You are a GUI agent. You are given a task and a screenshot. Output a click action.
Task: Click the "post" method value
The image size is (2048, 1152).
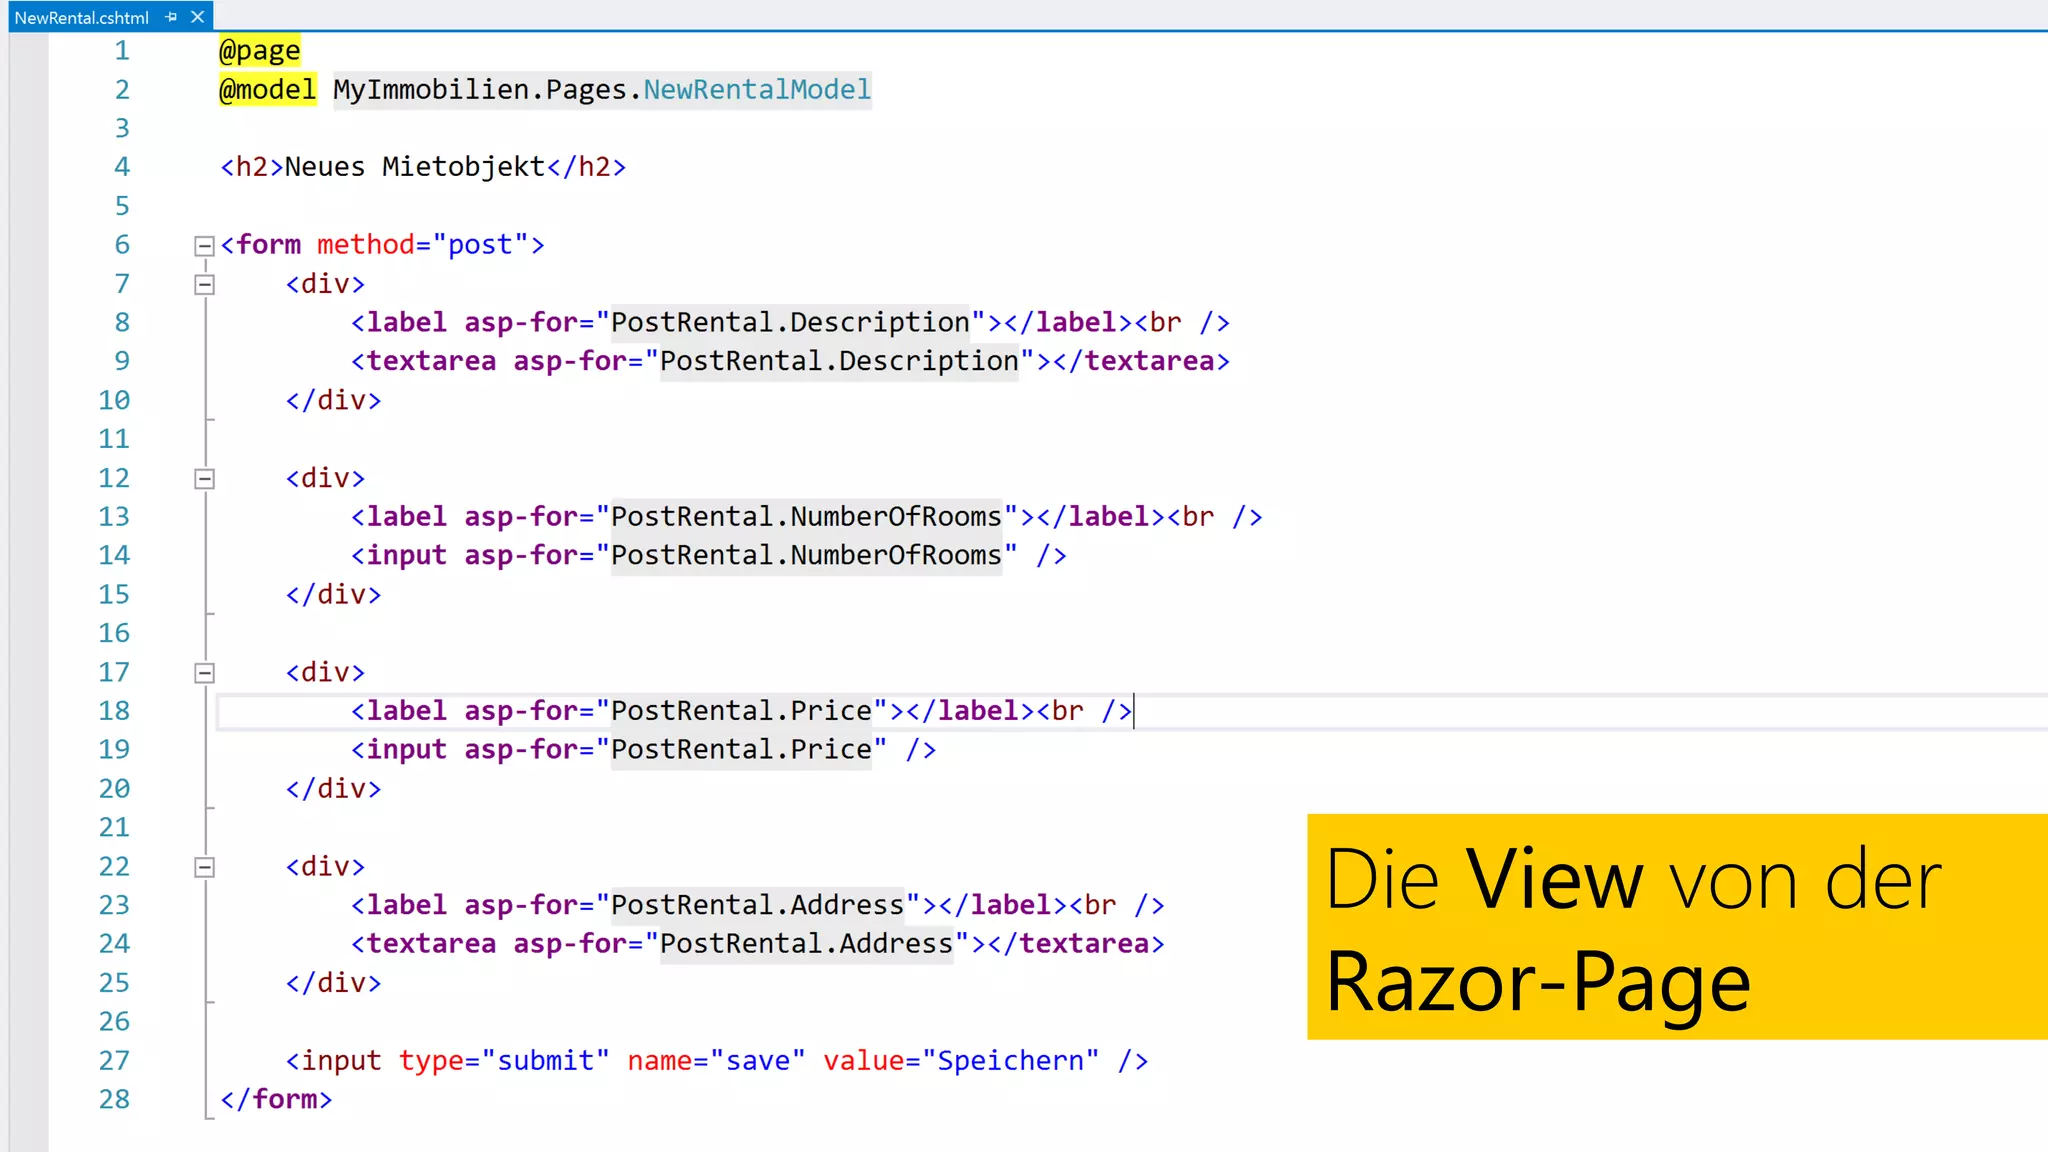[480, 244]
